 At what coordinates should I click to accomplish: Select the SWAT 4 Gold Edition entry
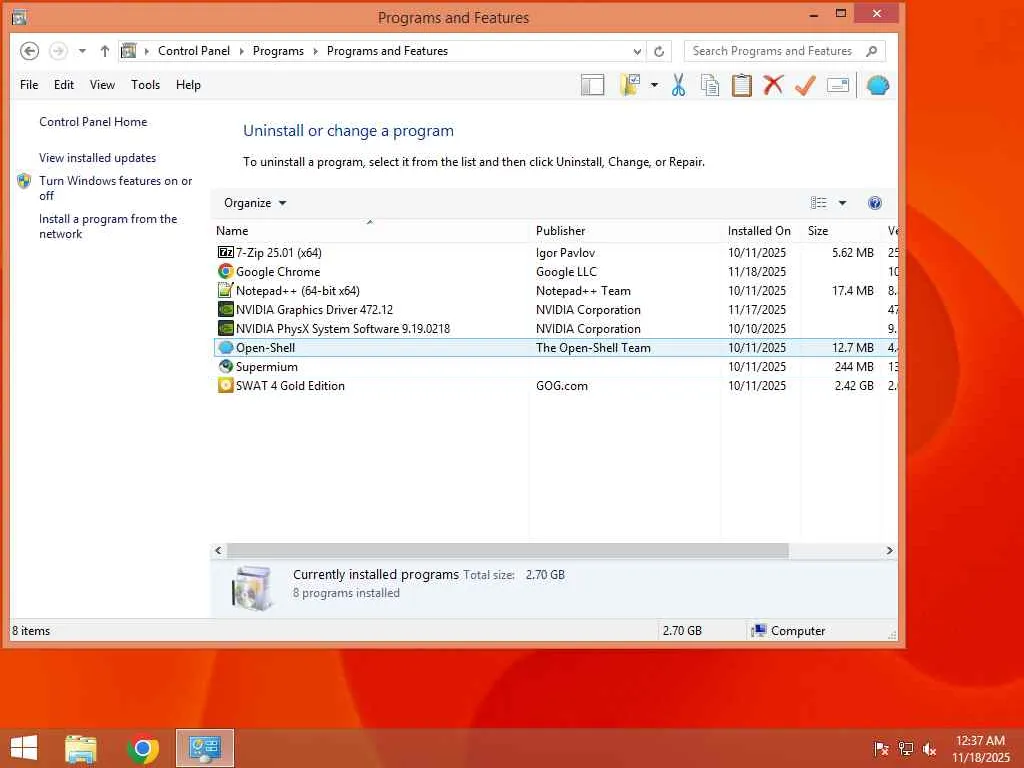tap(555, 385)
